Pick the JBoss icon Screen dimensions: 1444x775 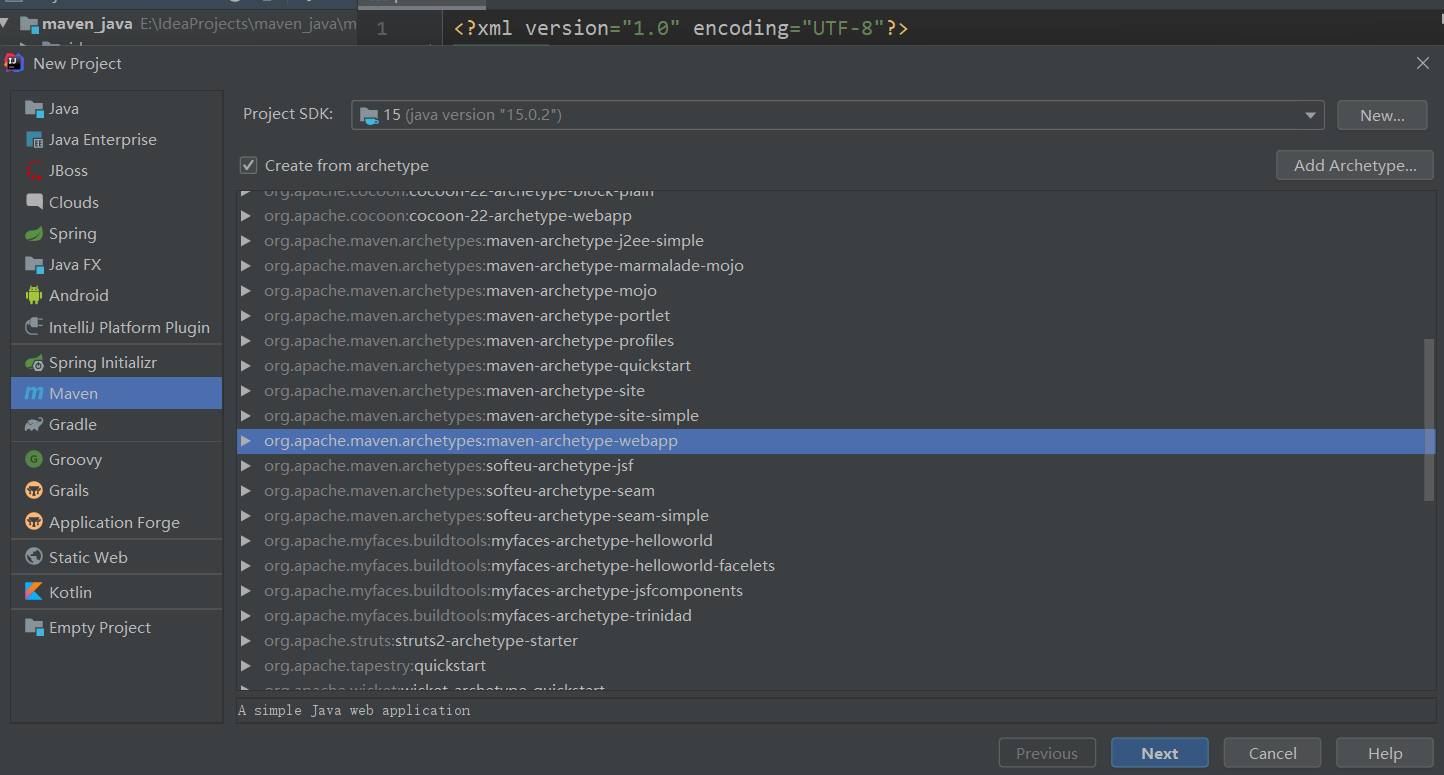point(34,171)
